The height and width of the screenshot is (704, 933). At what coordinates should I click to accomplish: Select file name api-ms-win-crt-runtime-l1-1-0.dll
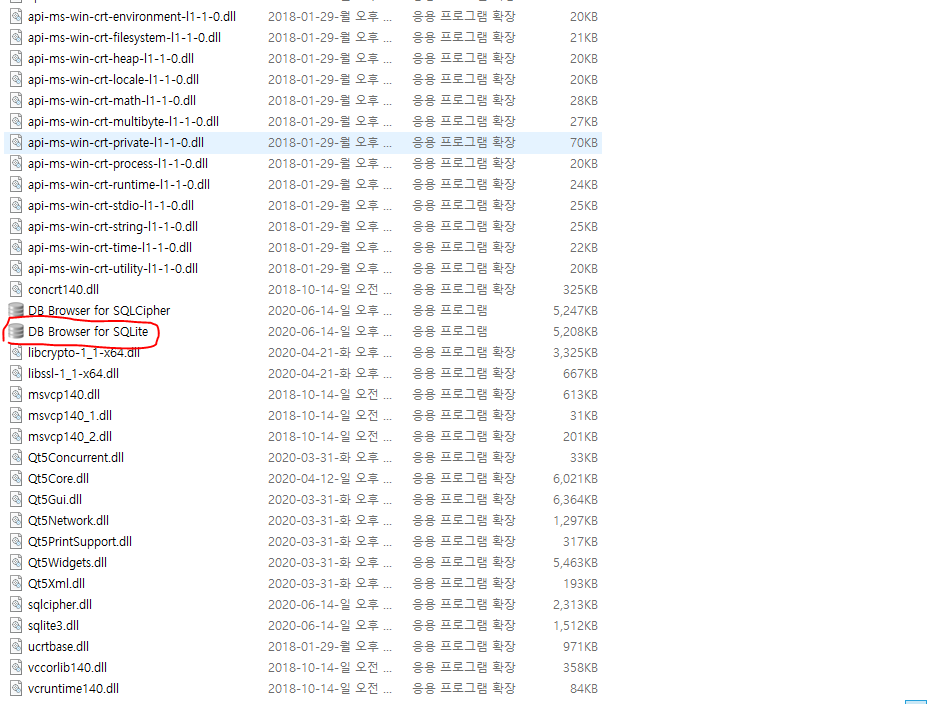[118, 184]
